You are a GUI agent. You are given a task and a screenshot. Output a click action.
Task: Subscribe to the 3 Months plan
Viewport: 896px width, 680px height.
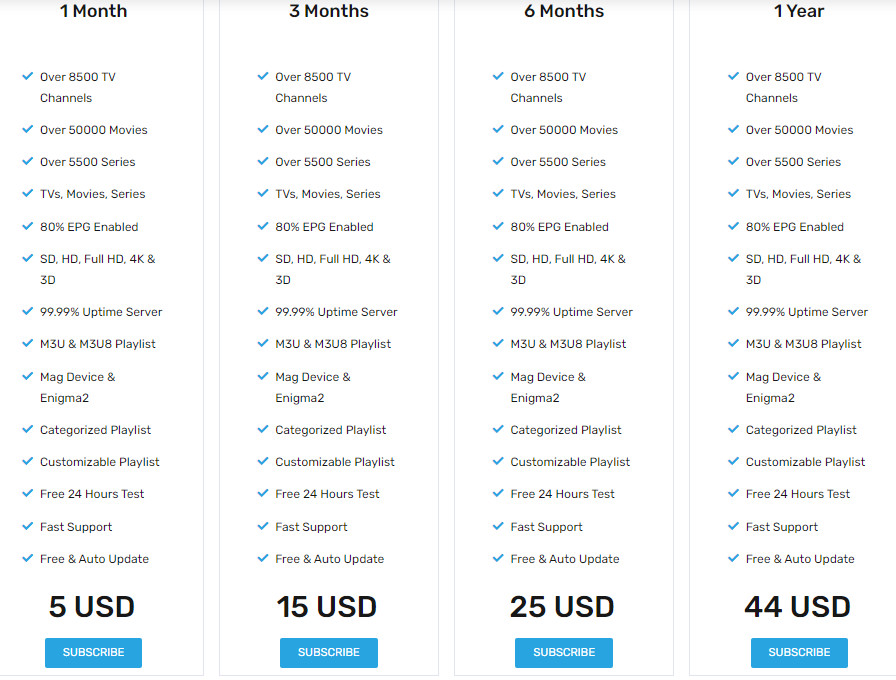(329, 653)
